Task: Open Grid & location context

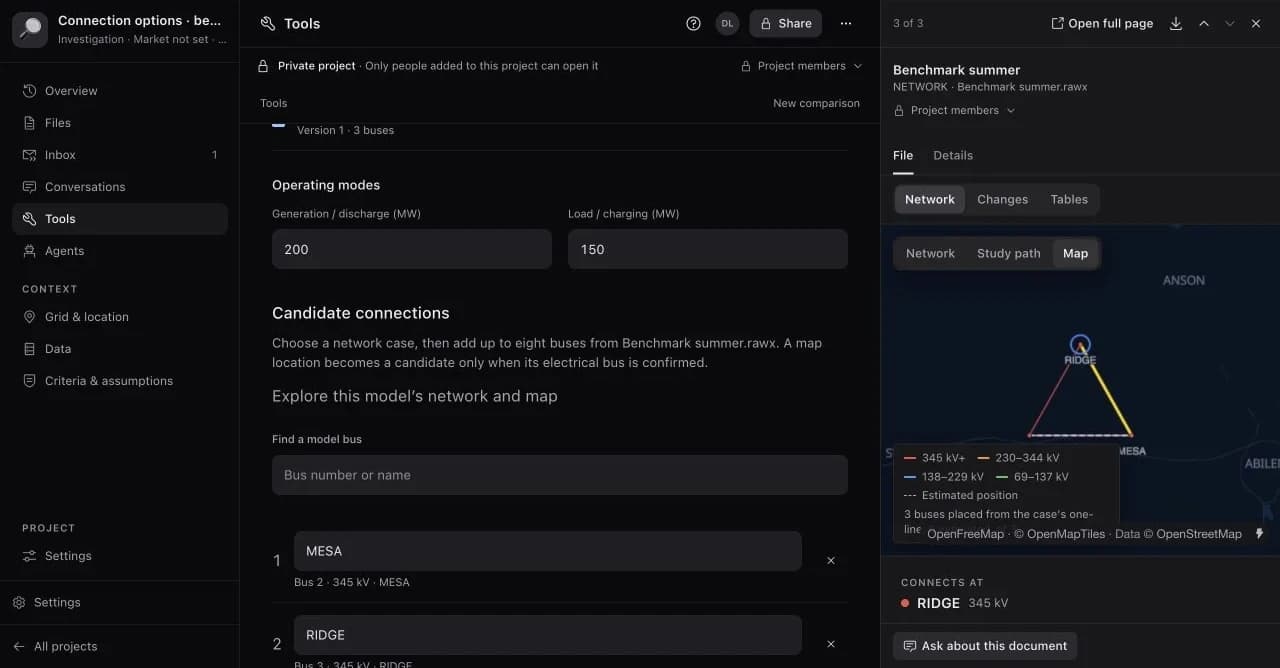Action: point(120,317)
